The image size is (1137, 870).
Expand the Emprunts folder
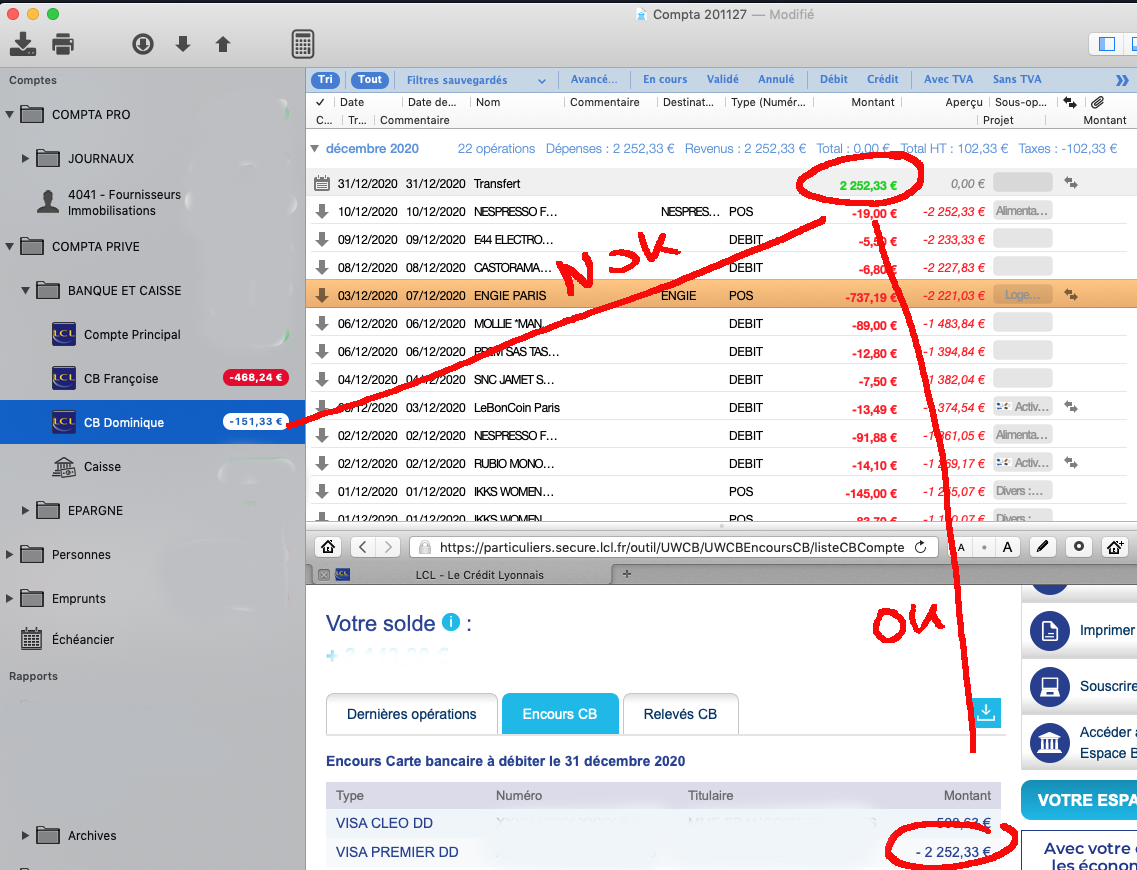pyautogui.click(x=9, y=598)
